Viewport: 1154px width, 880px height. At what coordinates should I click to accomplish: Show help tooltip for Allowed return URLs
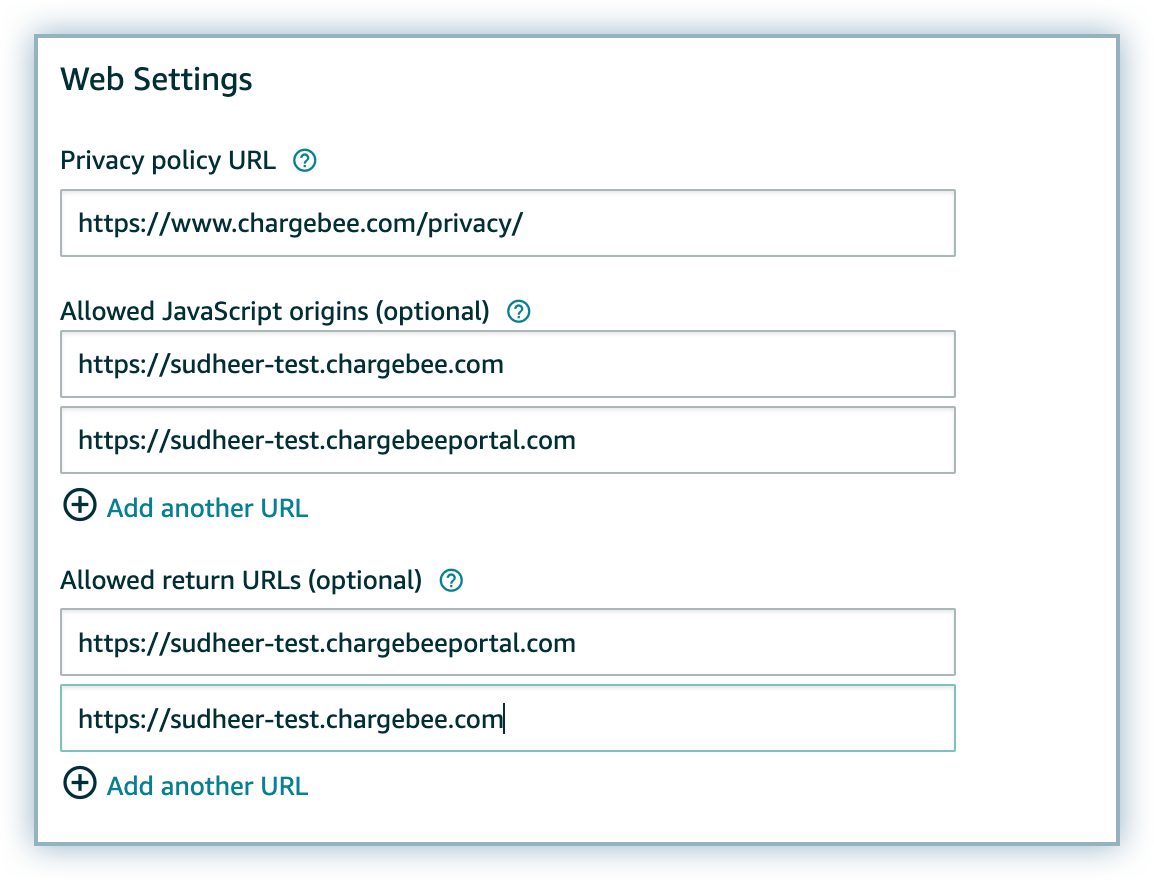(x=452, y=580)
